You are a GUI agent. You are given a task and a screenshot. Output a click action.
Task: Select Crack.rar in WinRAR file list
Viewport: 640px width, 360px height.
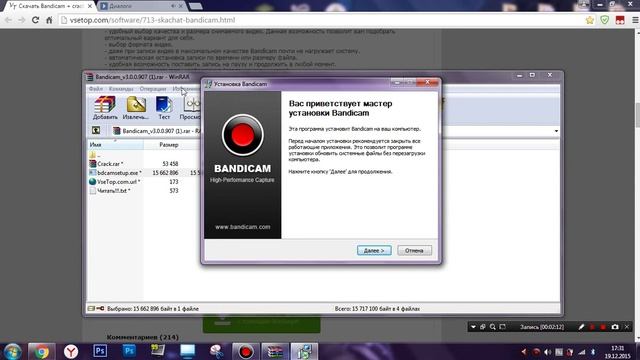coord(110,164)
